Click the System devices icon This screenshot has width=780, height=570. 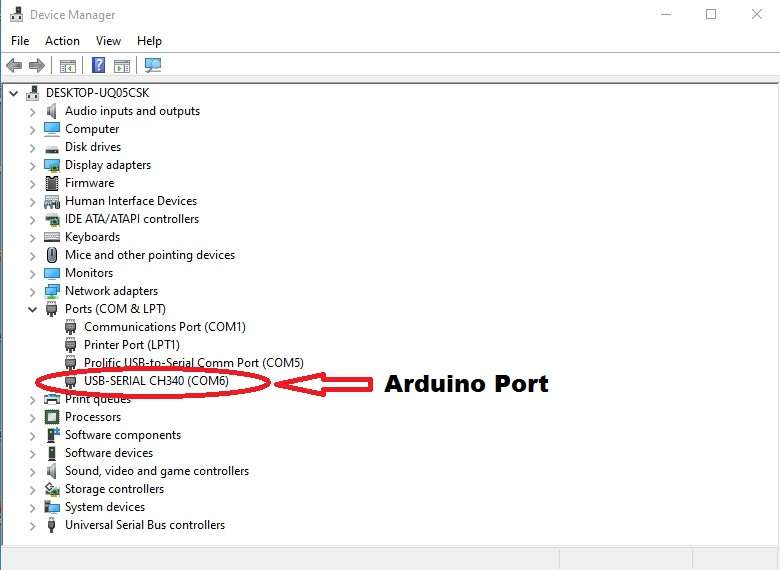52,507
